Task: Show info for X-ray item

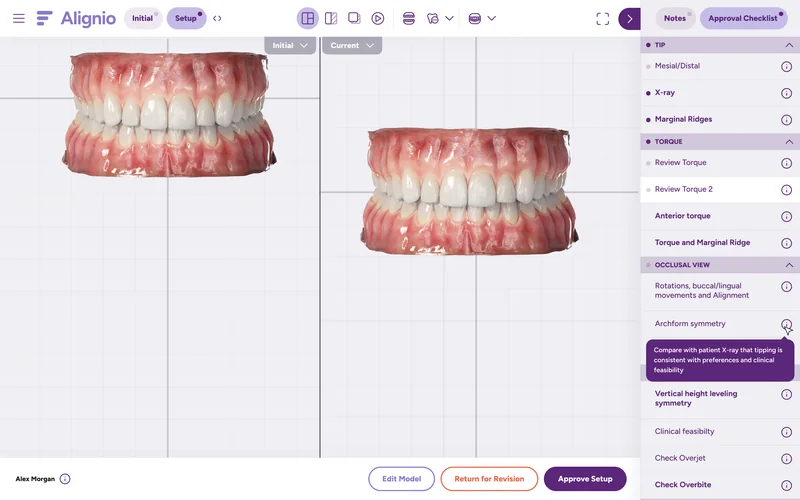Action: [786, 93]
